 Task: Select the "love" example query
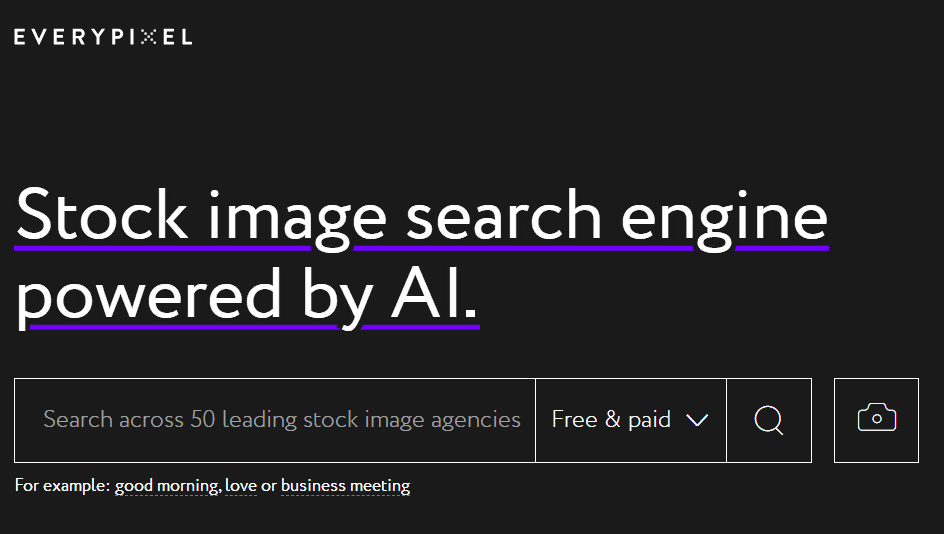[241, 487]
